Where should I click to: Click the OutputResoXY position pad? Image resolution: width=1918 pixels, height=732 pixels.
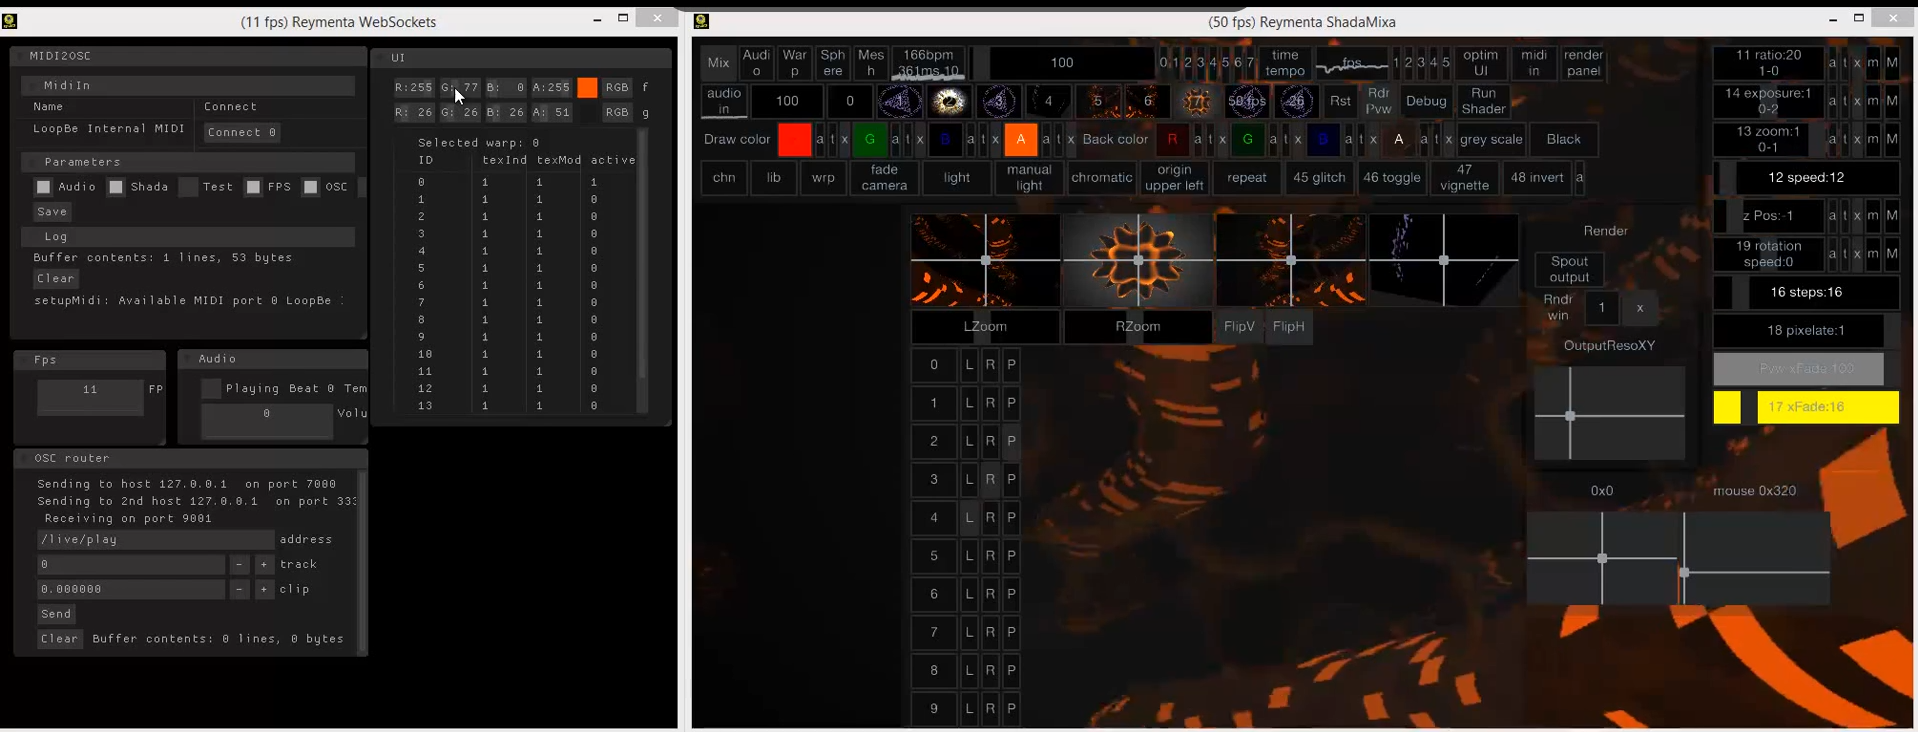[x=1609, y=413]
